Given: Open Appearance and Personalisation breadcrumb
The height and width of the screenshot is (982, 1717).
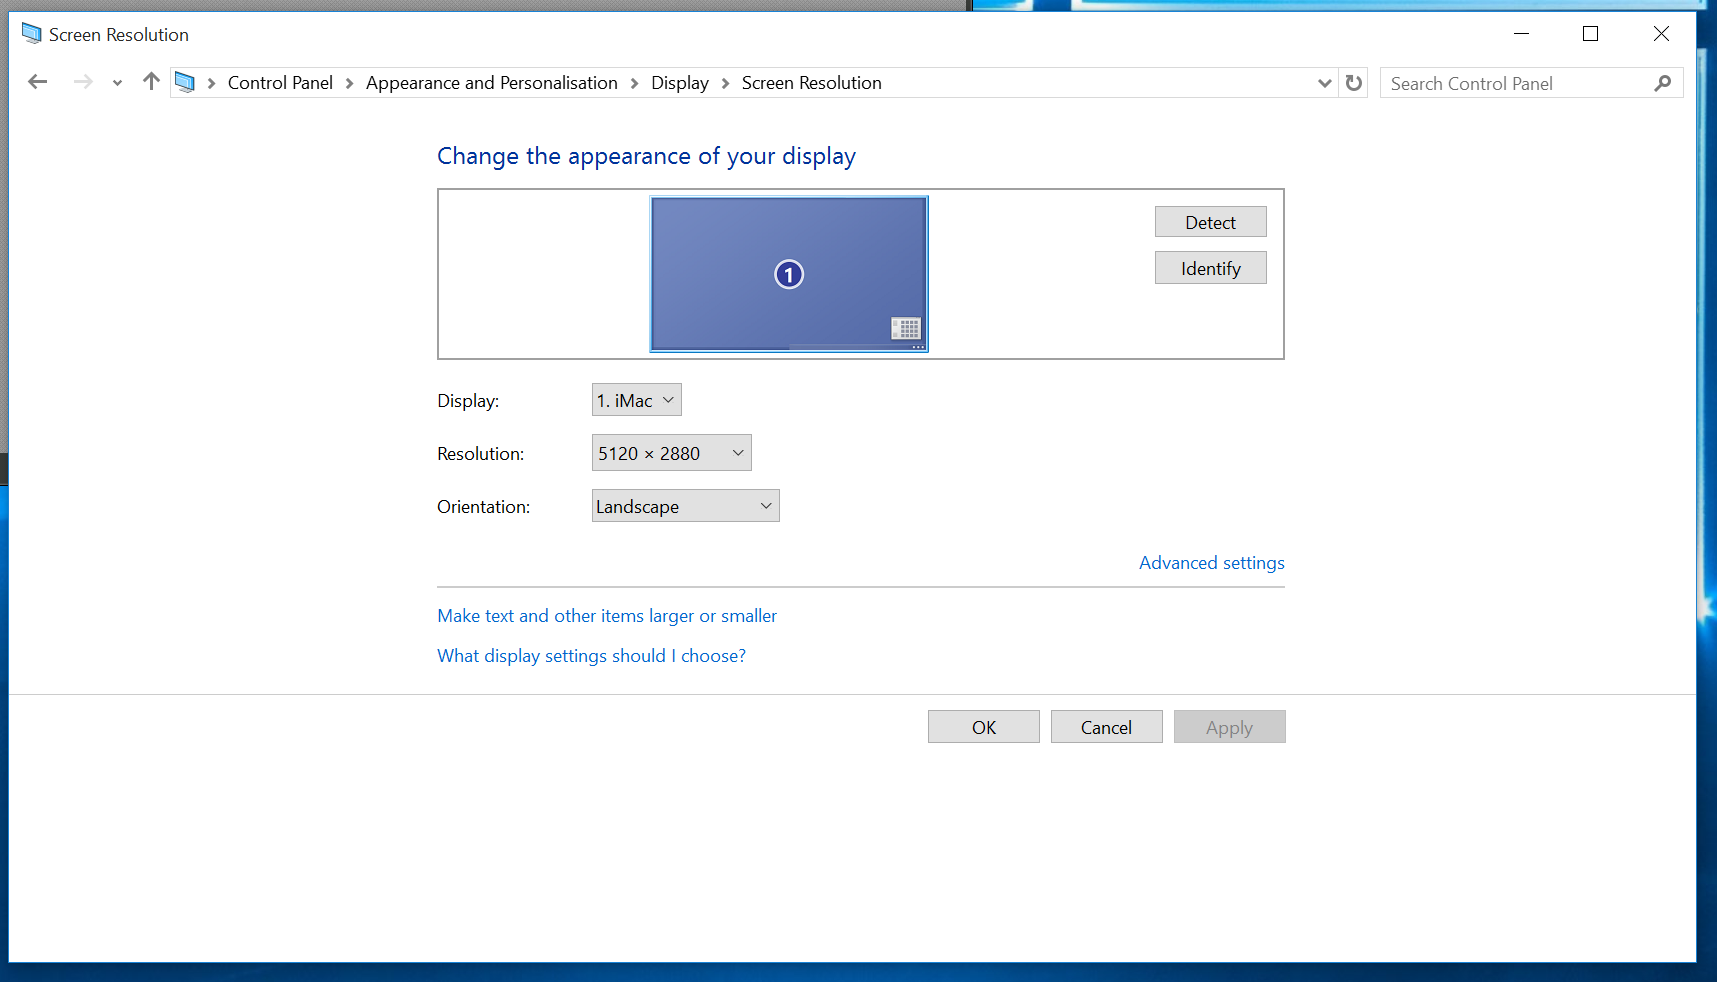Looking at the screenshot, I should click(x=492, y=83).
